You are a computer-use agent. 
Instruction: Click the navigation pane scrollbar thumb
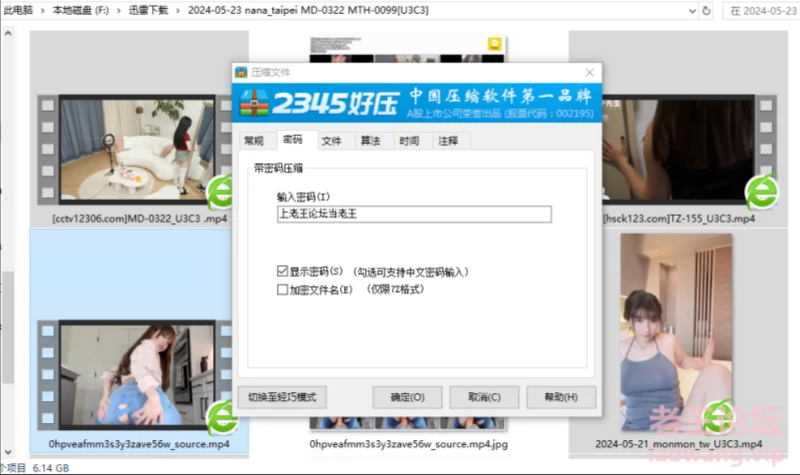tap(8, 327)
